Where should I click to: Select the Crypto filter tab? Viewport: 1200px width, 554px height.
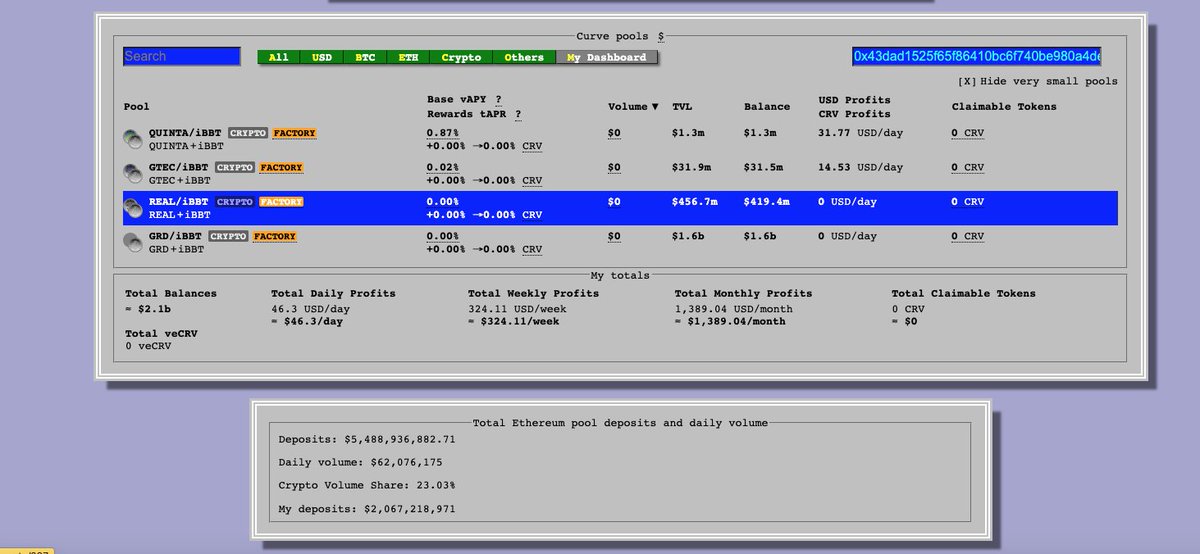coord(461,57)
